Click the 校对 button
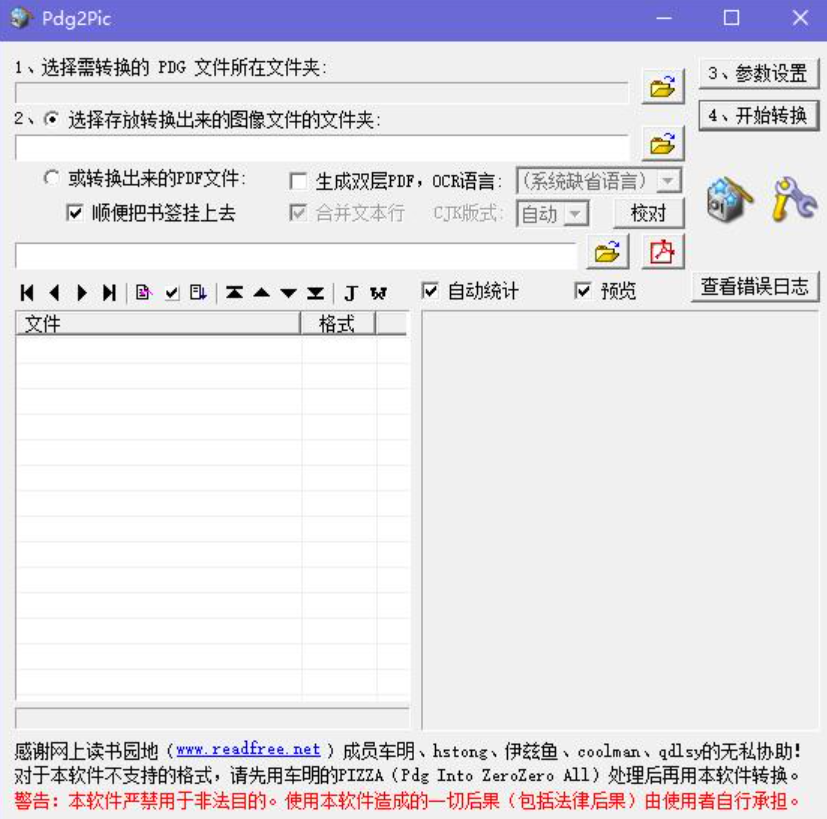 tap(649, 213)
